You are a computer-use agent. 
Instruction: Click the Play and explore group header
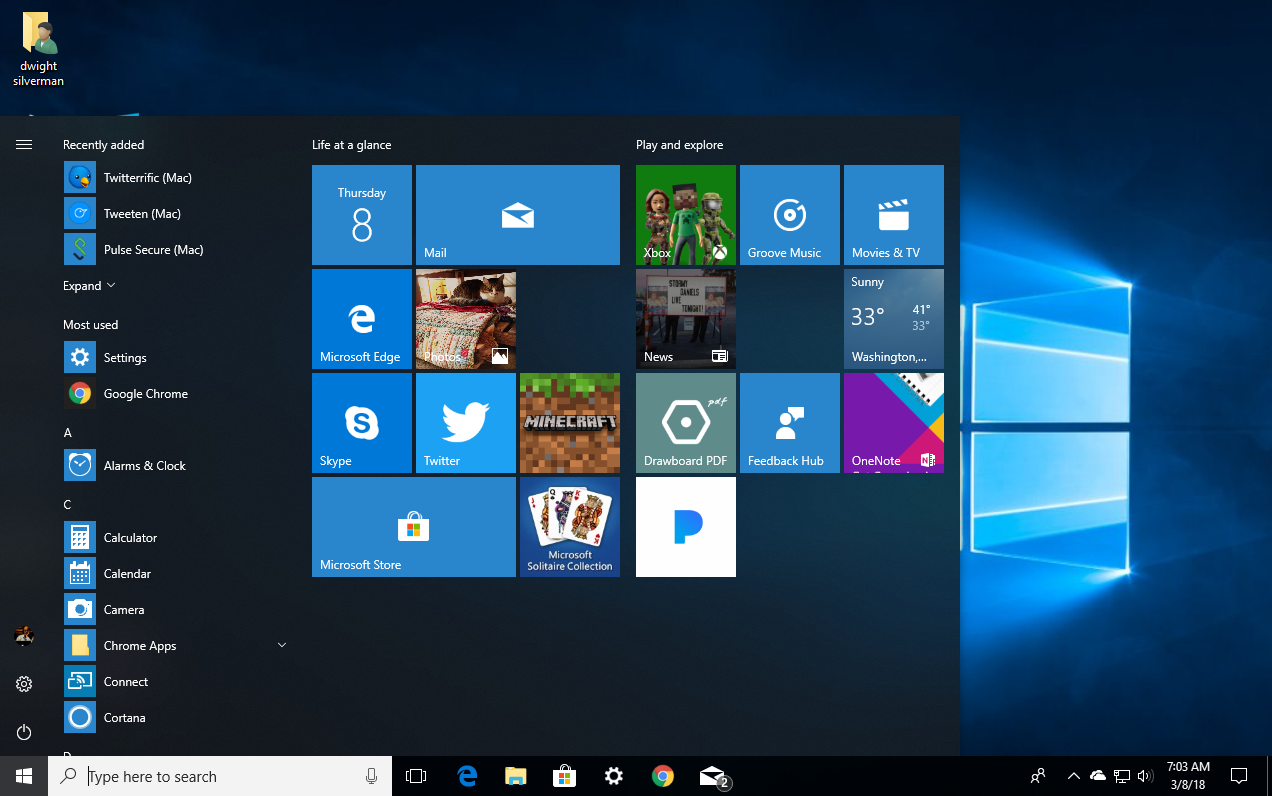click(x=679, y=145)
